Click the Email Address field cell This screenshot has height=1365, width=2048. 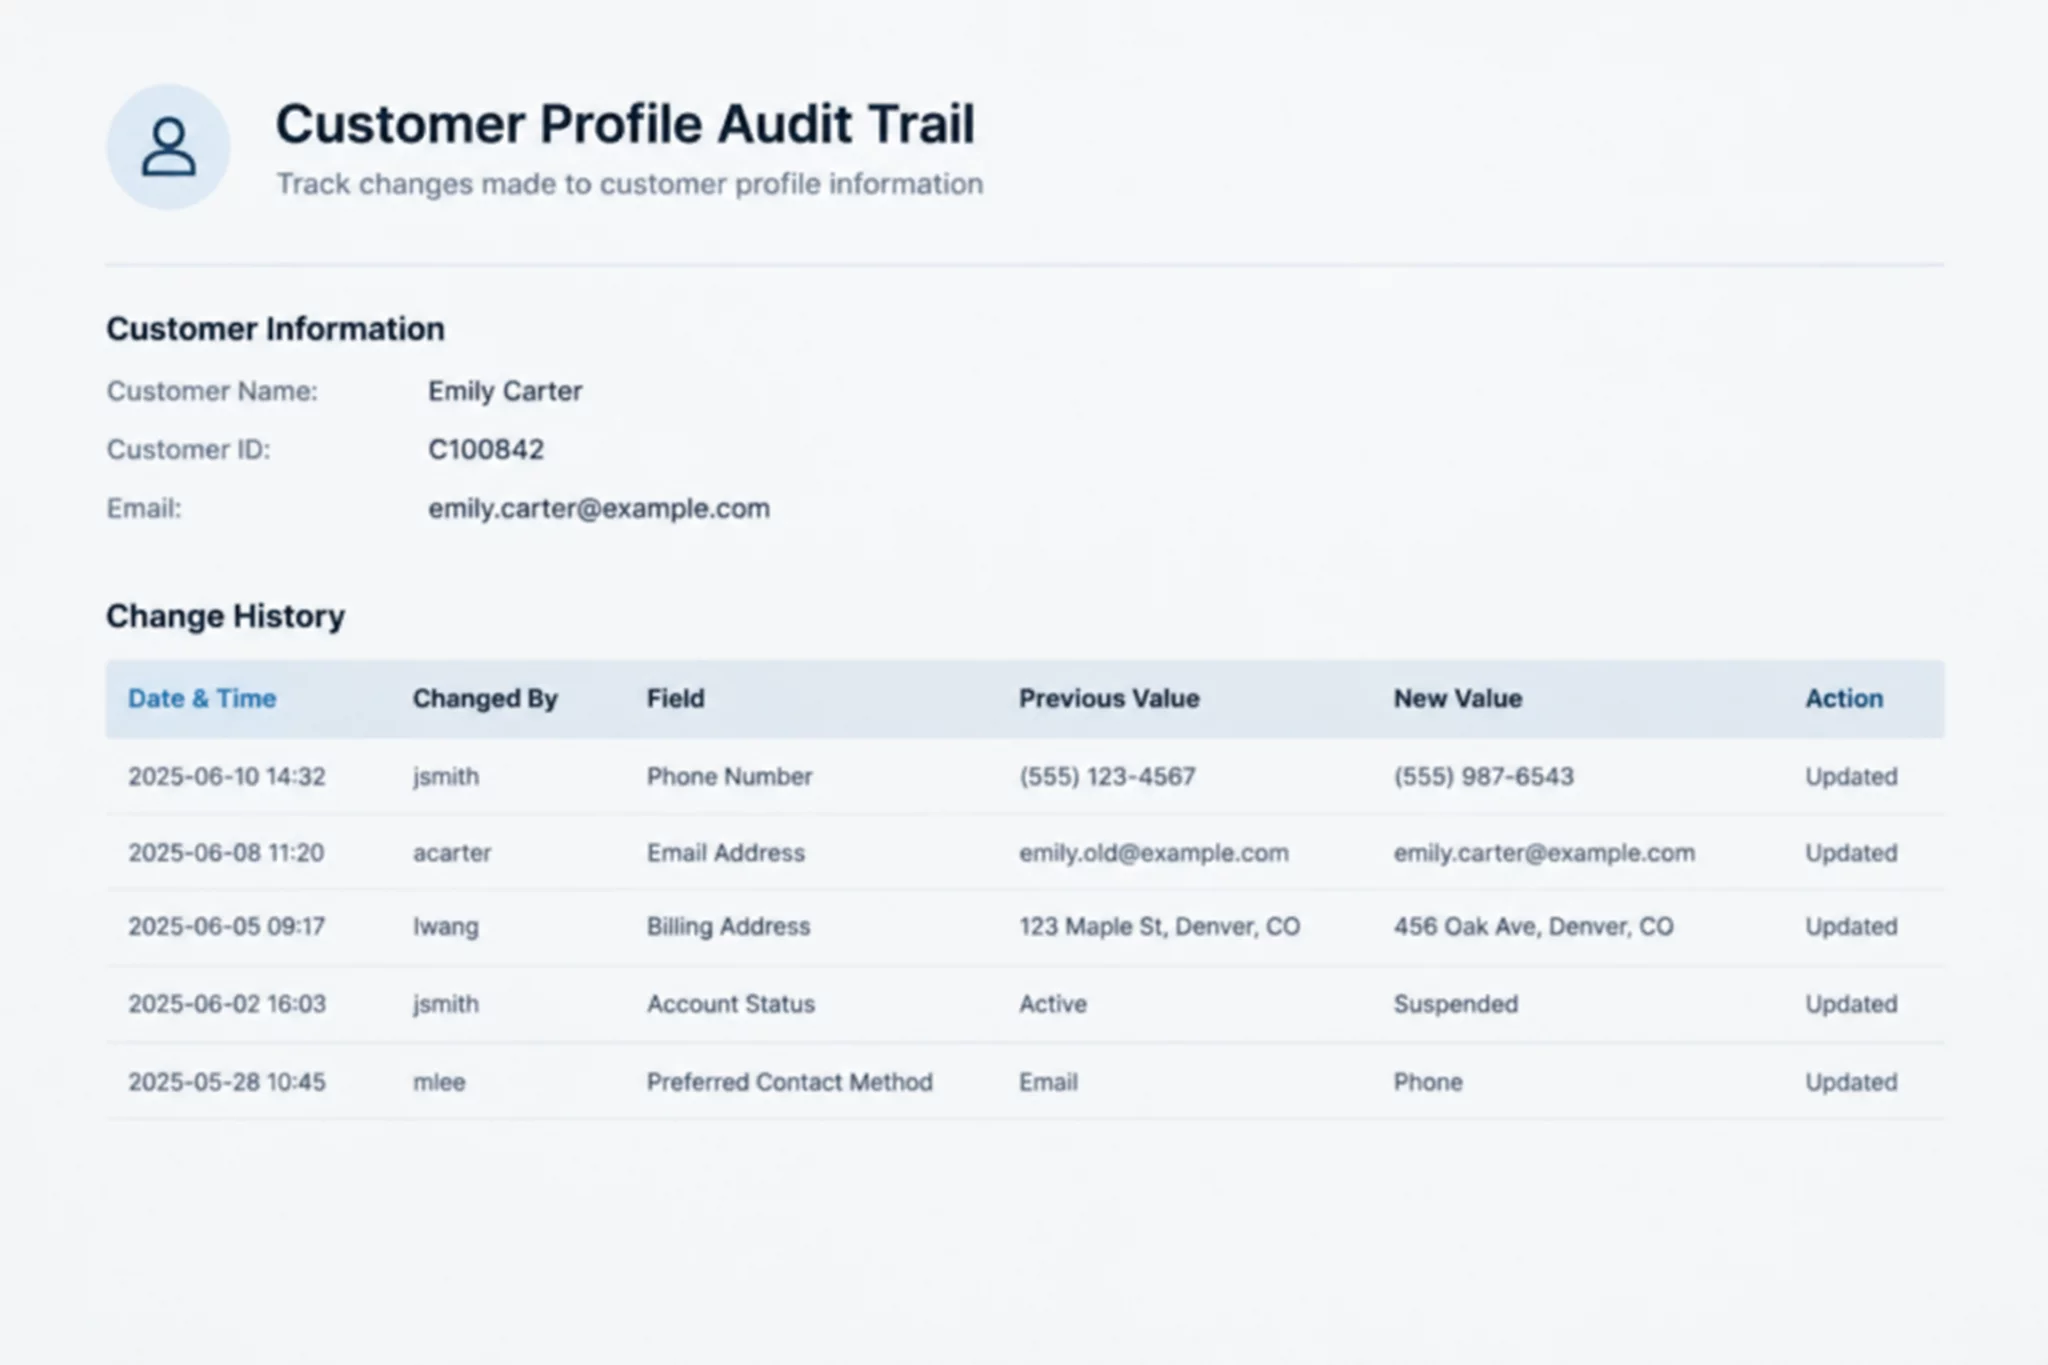(x=726, y=853)
